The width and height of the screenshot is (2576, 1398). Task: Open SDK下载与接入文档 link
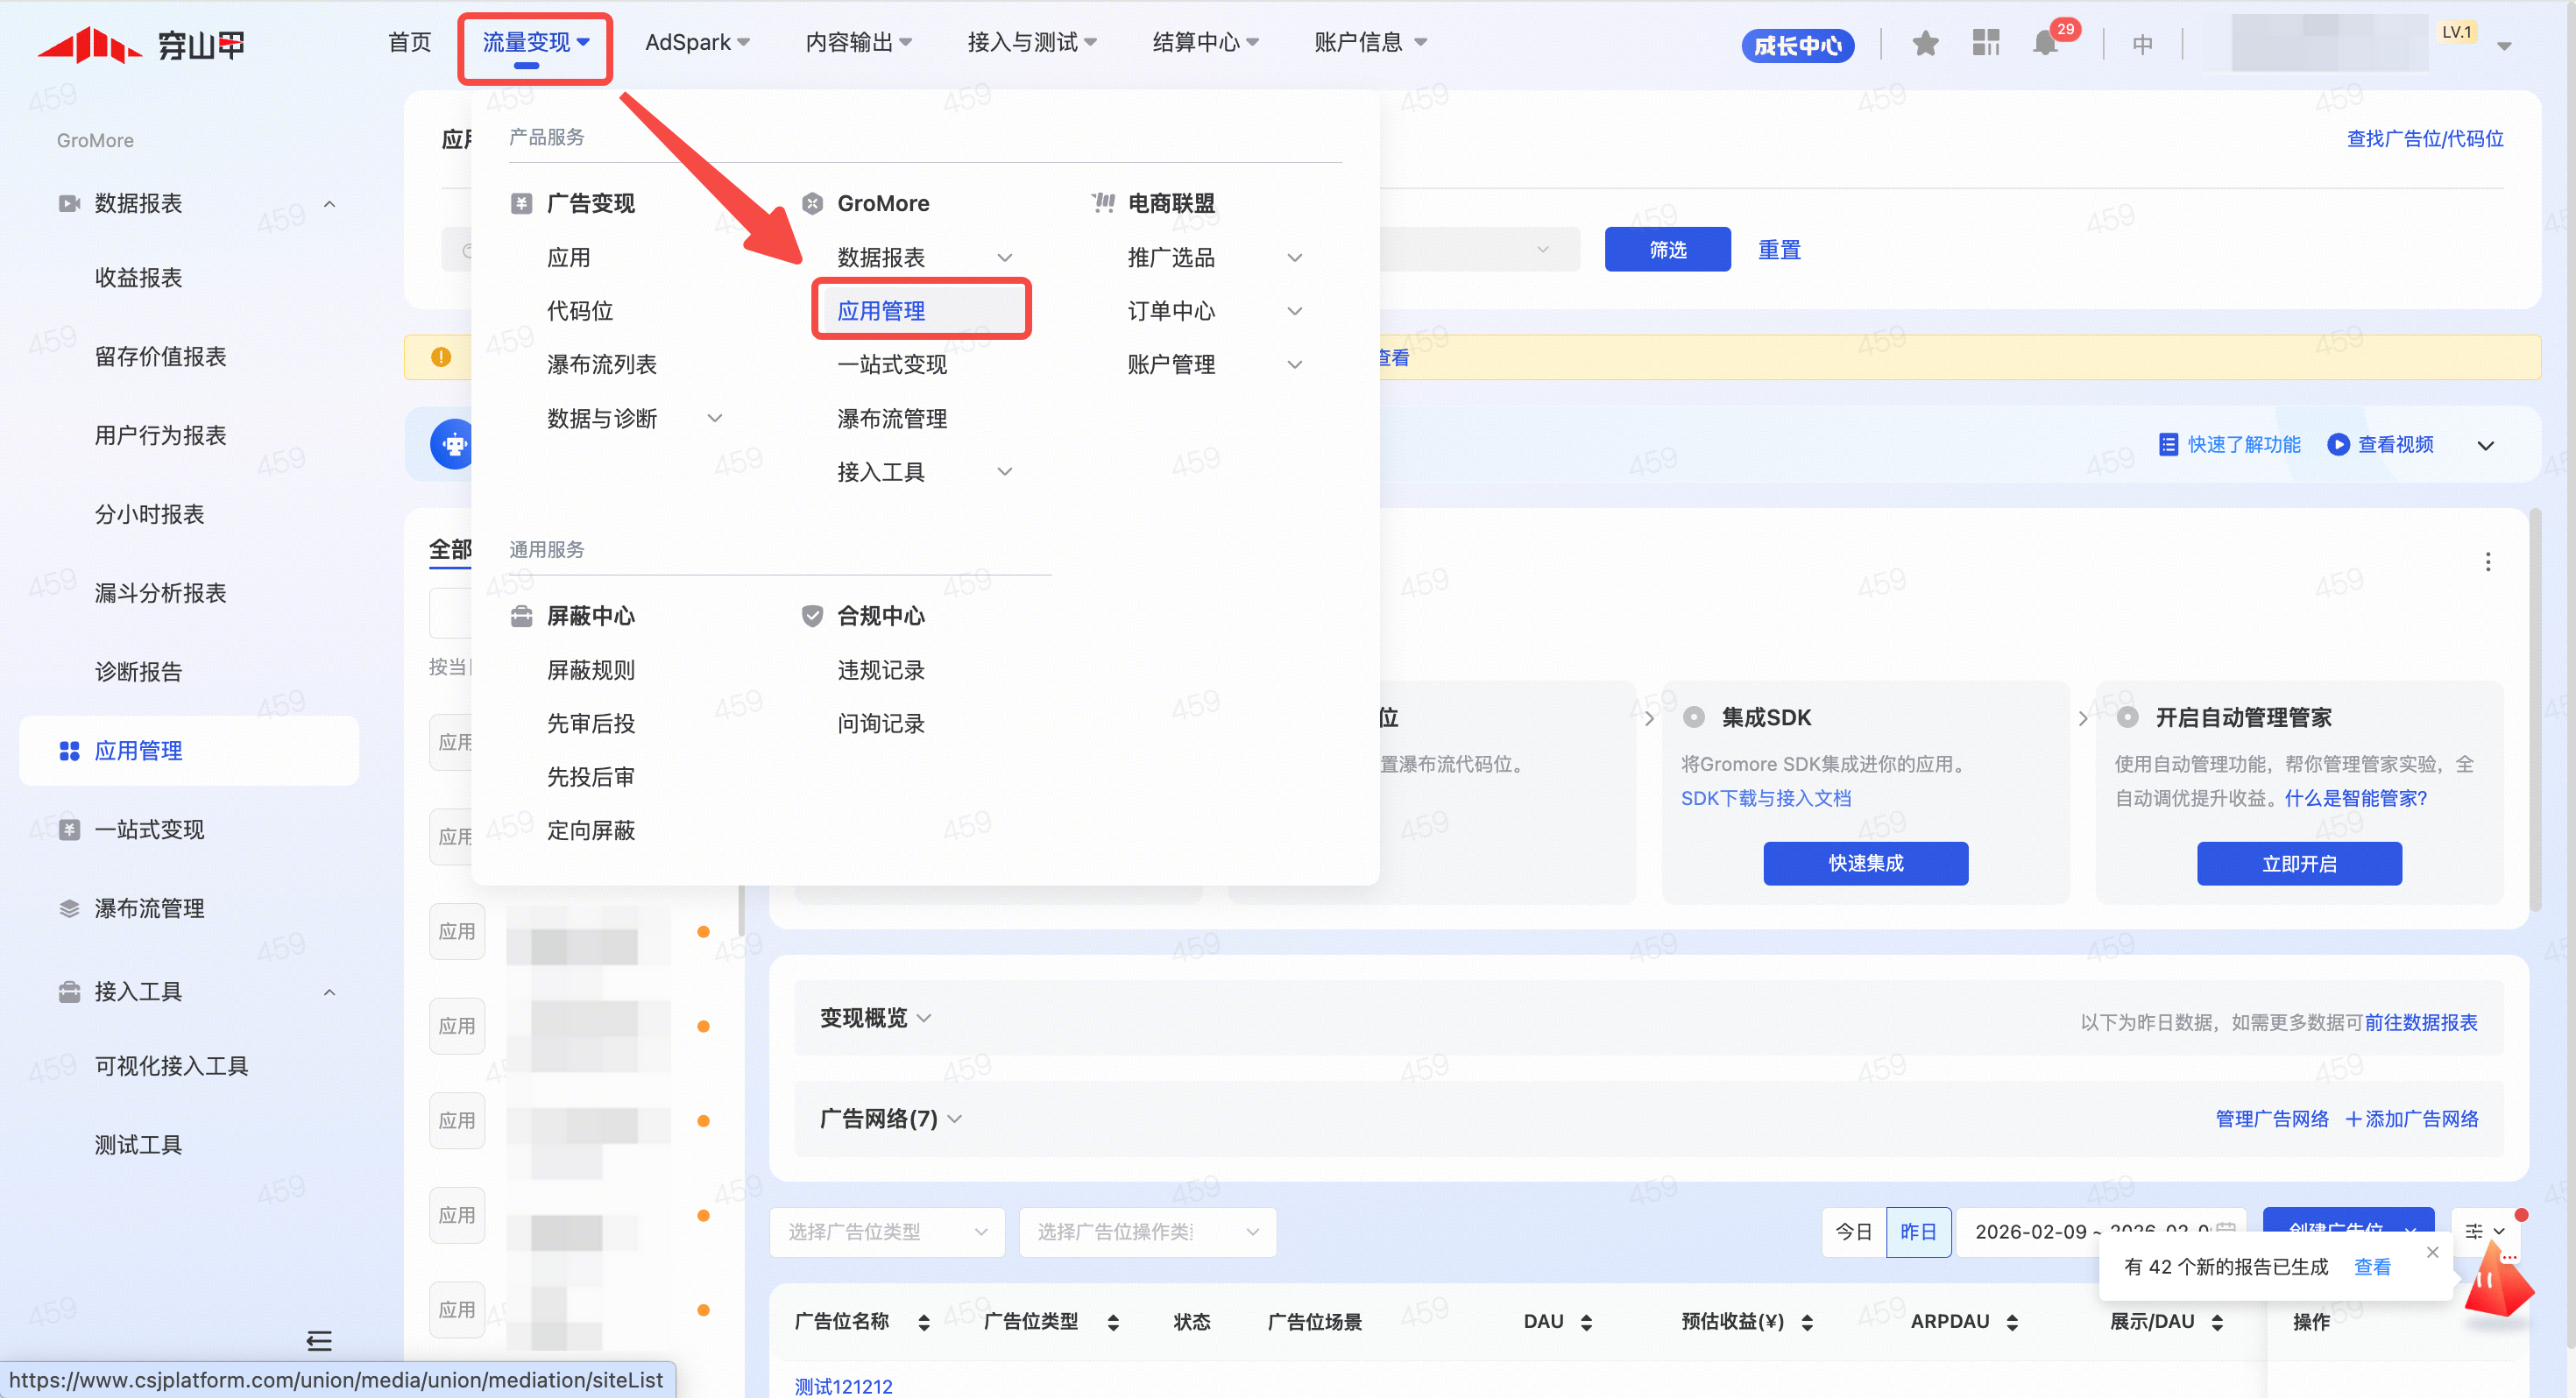pyautogui.click(x=1765, y=797)
